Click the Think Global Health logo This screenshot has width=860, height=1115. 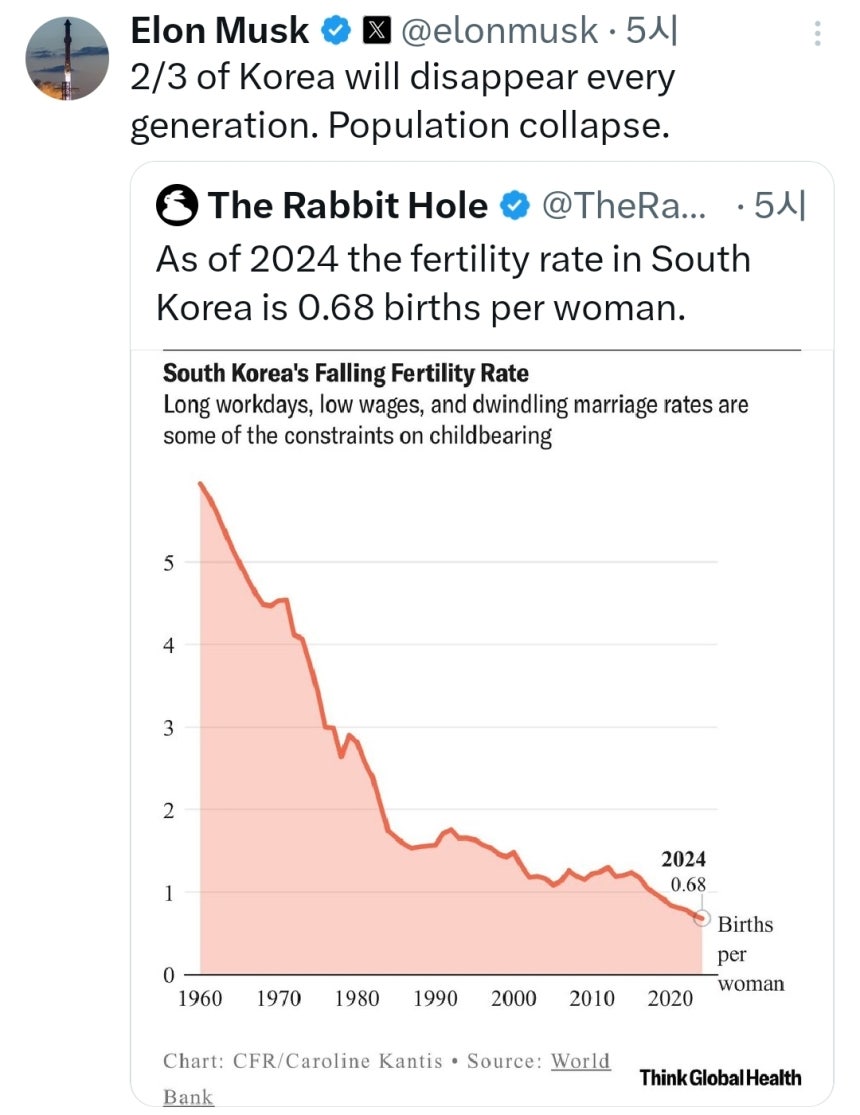click(723, 1078)
